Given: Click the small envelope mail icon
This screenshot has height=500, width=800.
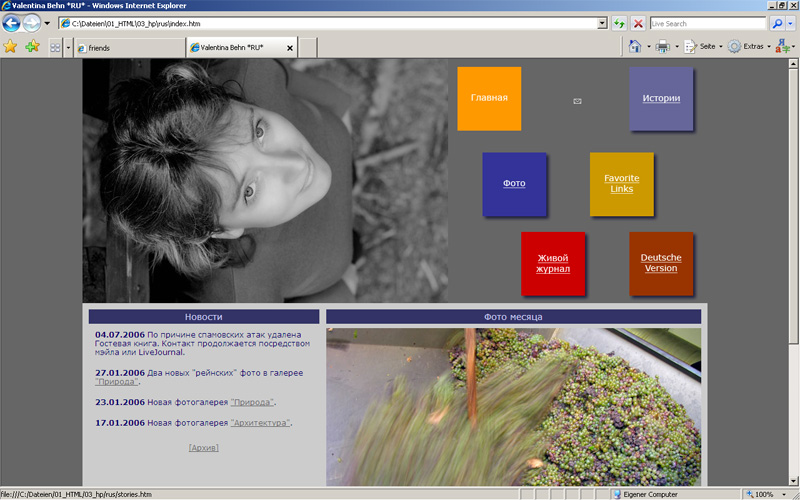Looking at the screenshot, I should click(577, 101).
